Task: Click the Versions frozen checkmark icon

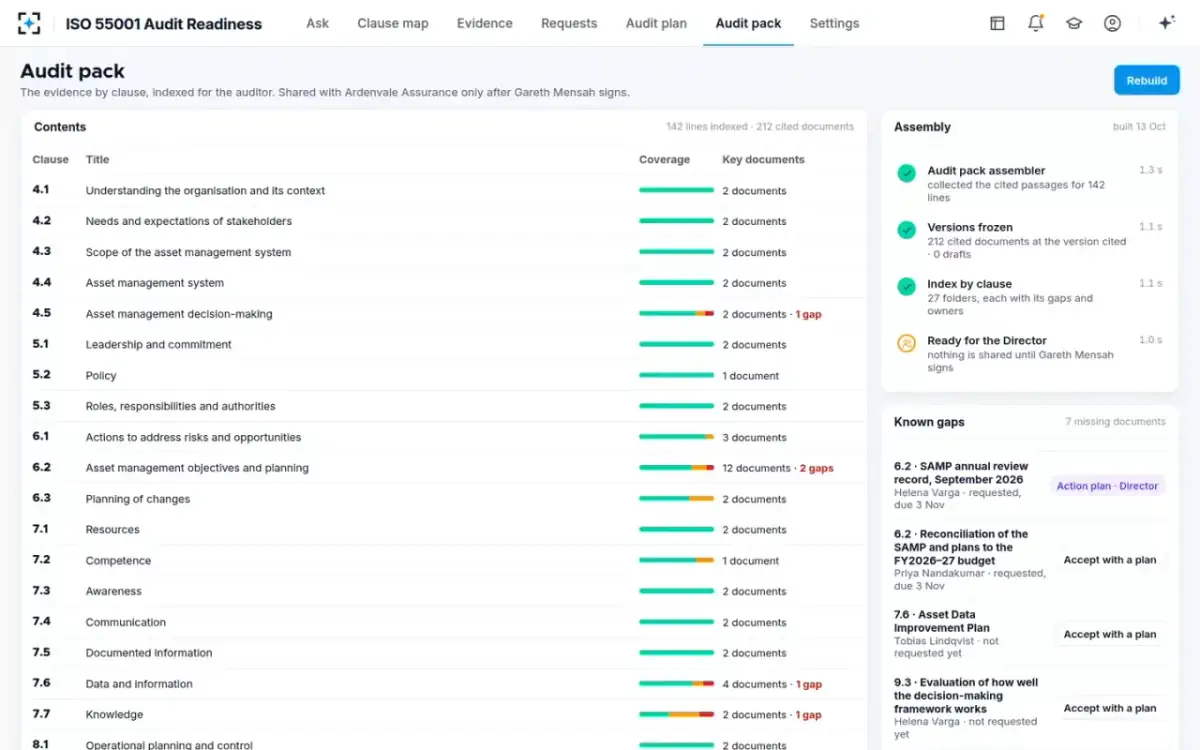Action: click(x=906, y=230)
